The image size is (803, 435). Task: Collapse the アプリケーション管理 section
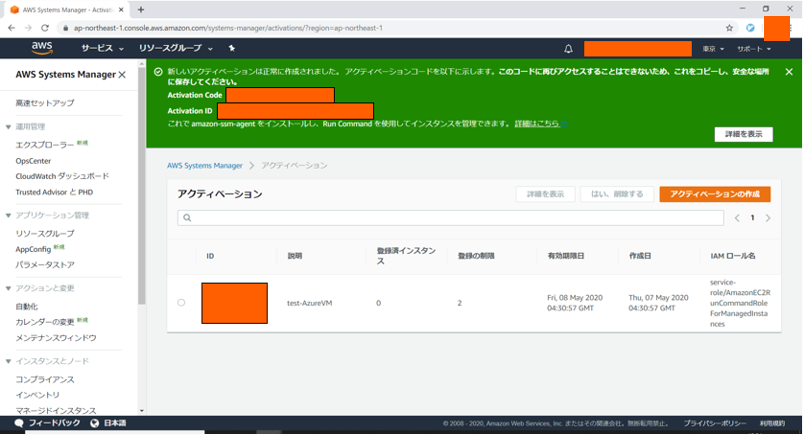tap(8, 215)
